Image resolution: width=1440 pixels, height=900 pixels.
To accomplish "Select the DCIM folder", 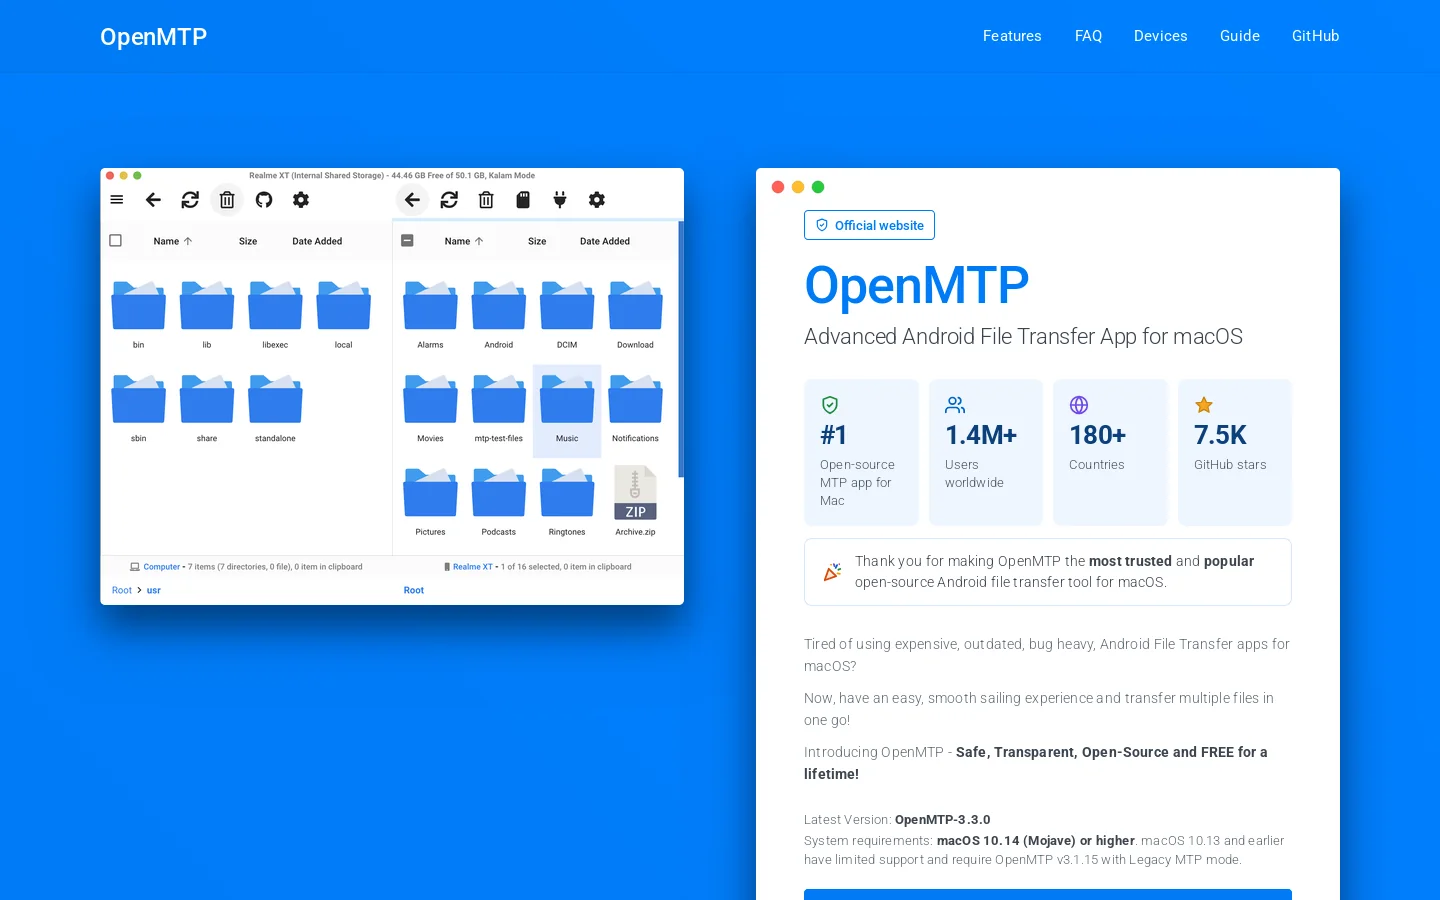I will tap(567, 315).
